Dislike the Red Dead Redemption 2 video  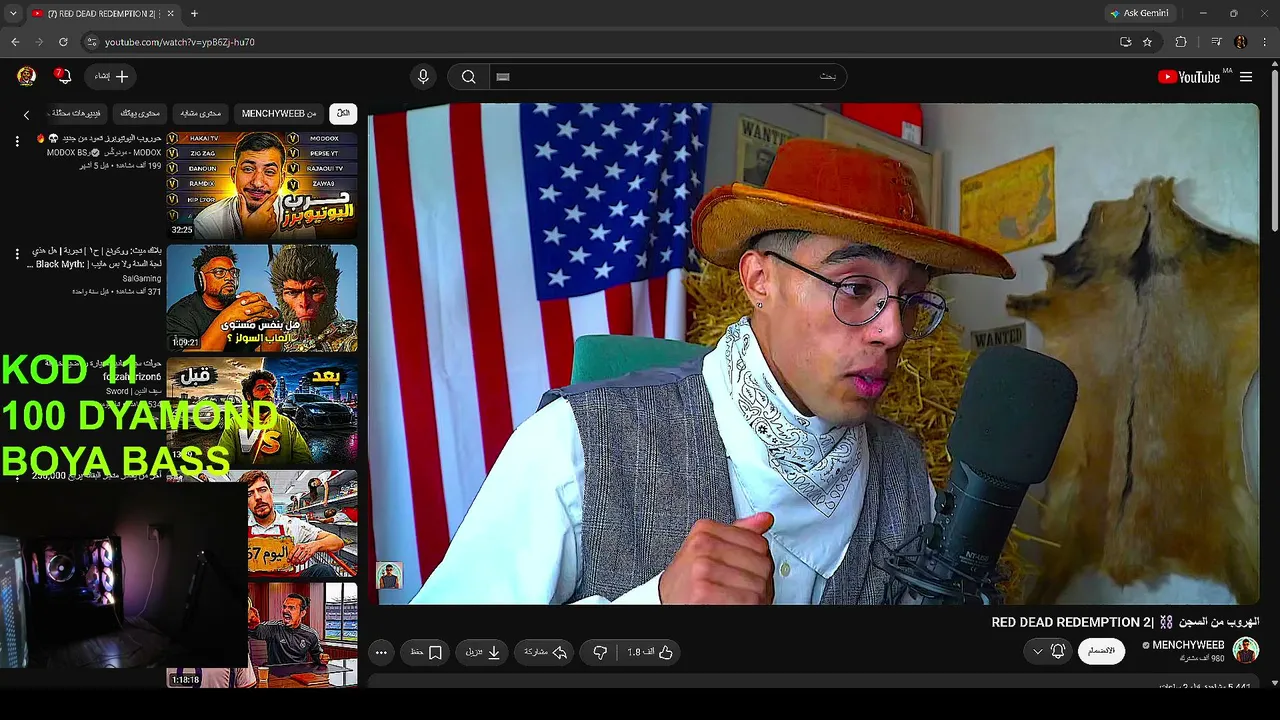click(600, 652)
